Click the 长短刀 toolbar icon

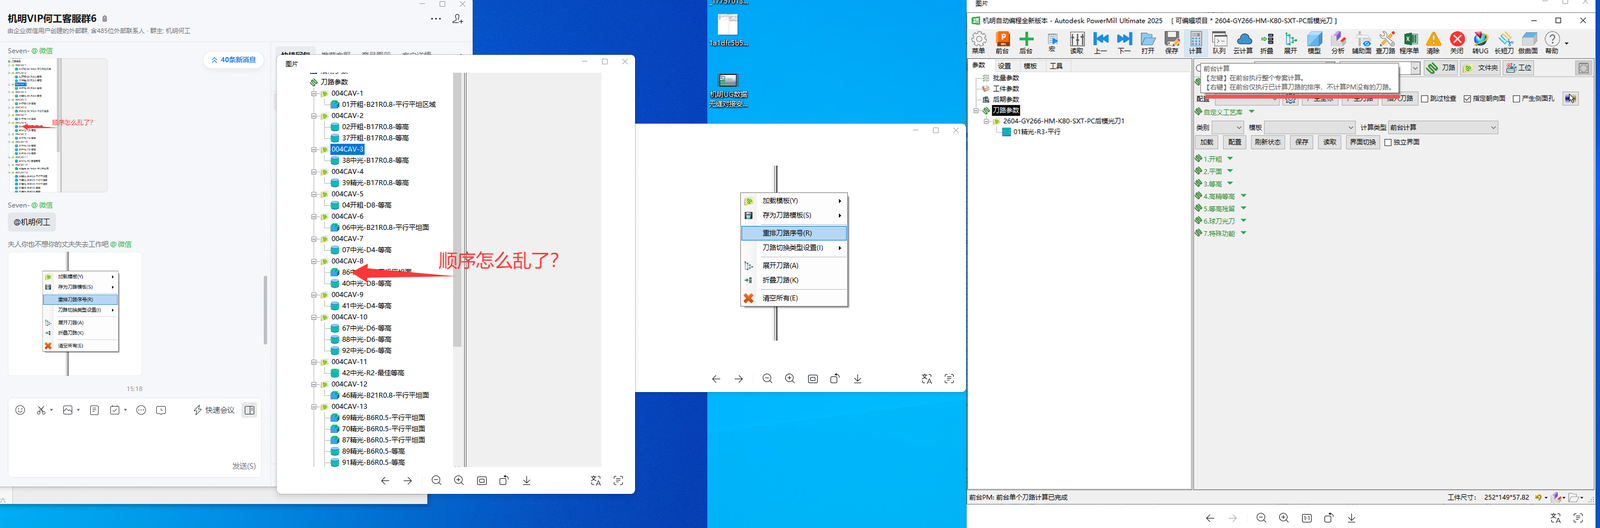click(x=1504, y=42)
